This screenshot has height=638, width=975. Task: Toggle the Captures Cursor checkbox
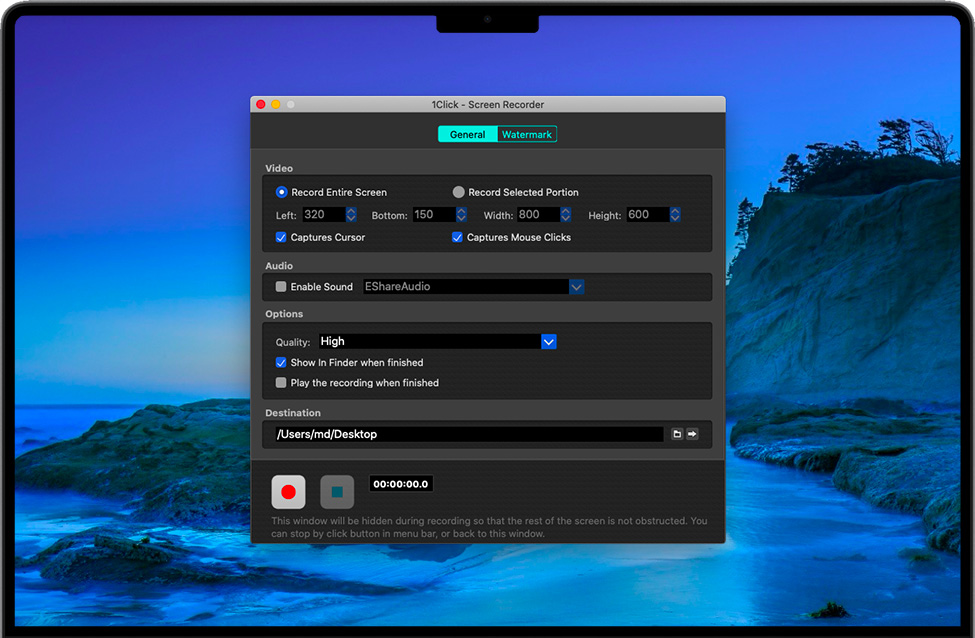pyautogui.click(x=281, y=238)
